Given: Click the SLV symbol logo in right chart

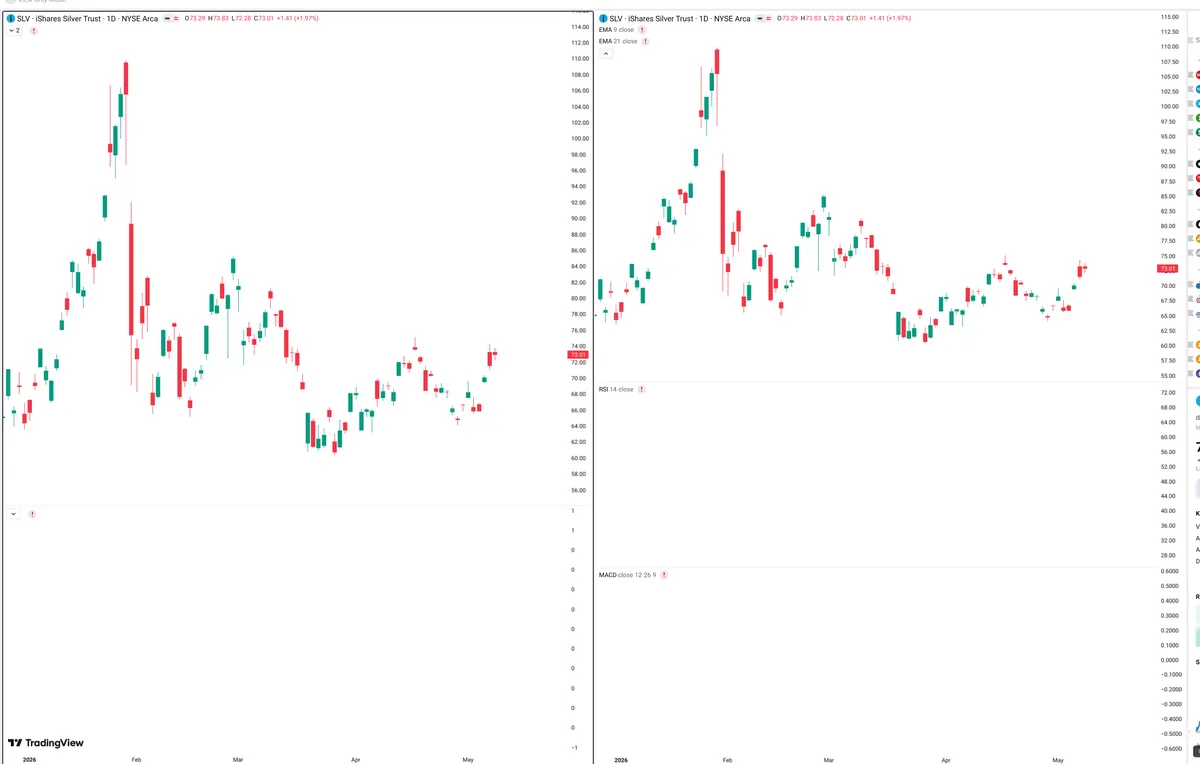Looking at the screenshot, I should pos(603,19).
